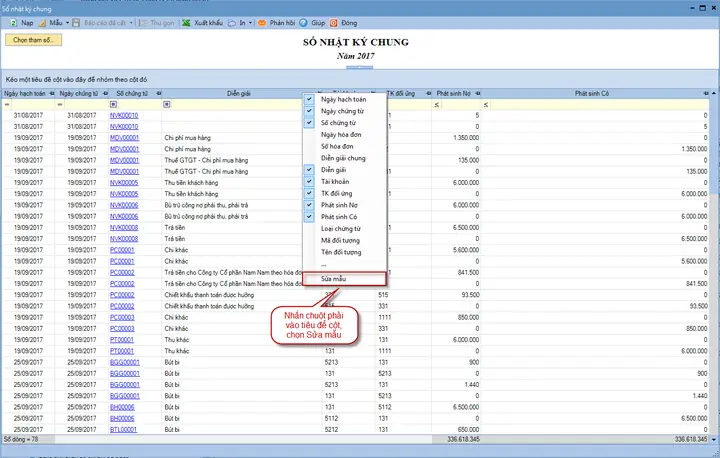Open PT00001 link with debit 6.000.000
This screenshot has width=720, height=458.
click(x=122, y=340)
